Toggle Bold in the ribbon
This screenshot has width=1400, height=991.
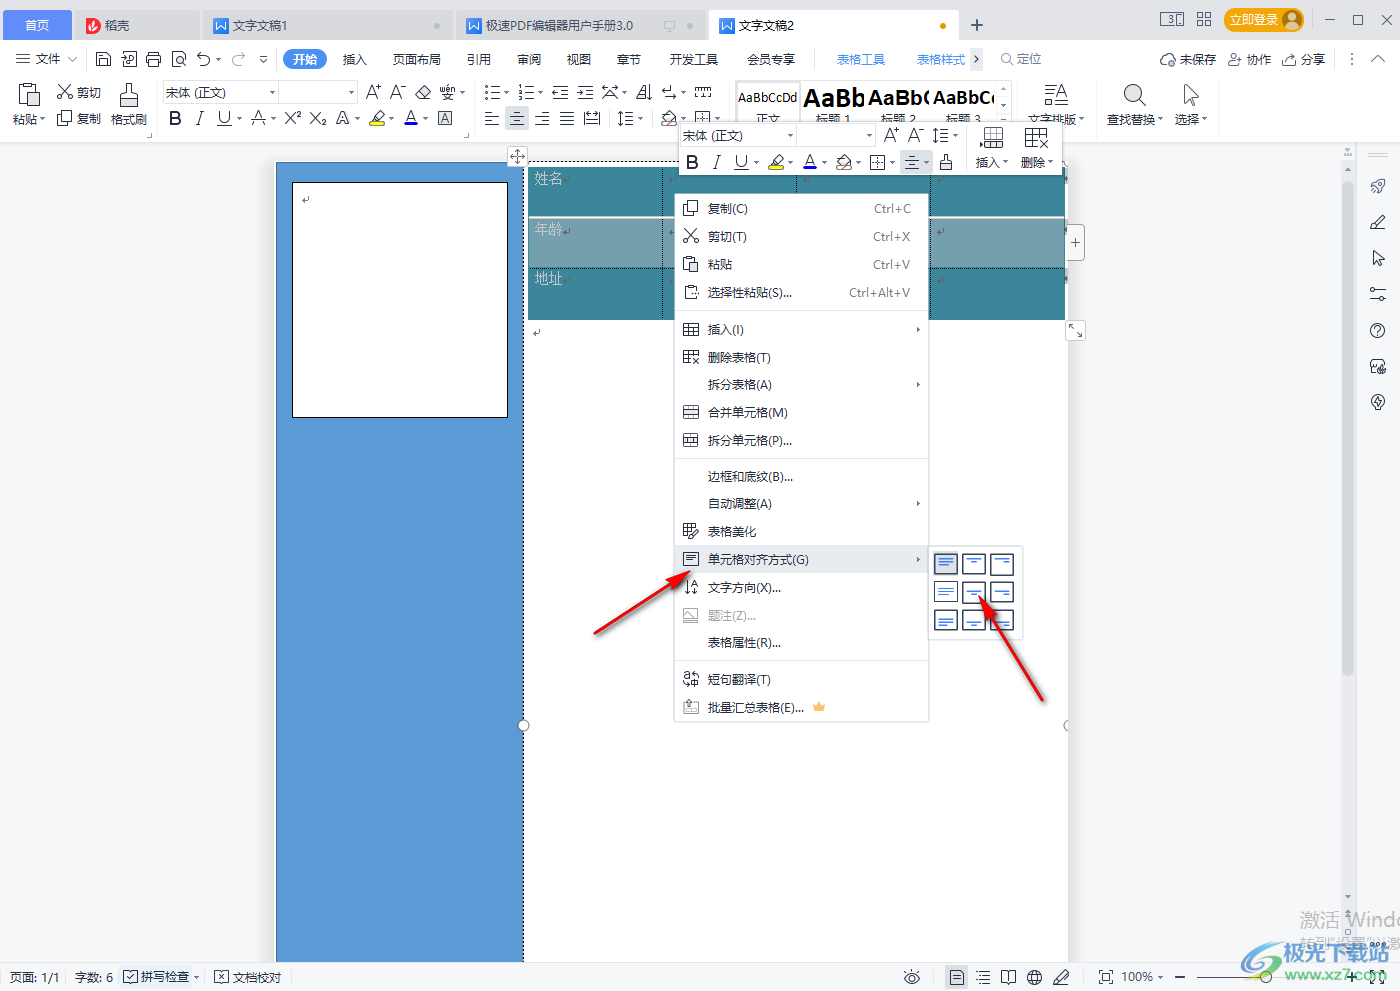point(175,118)
